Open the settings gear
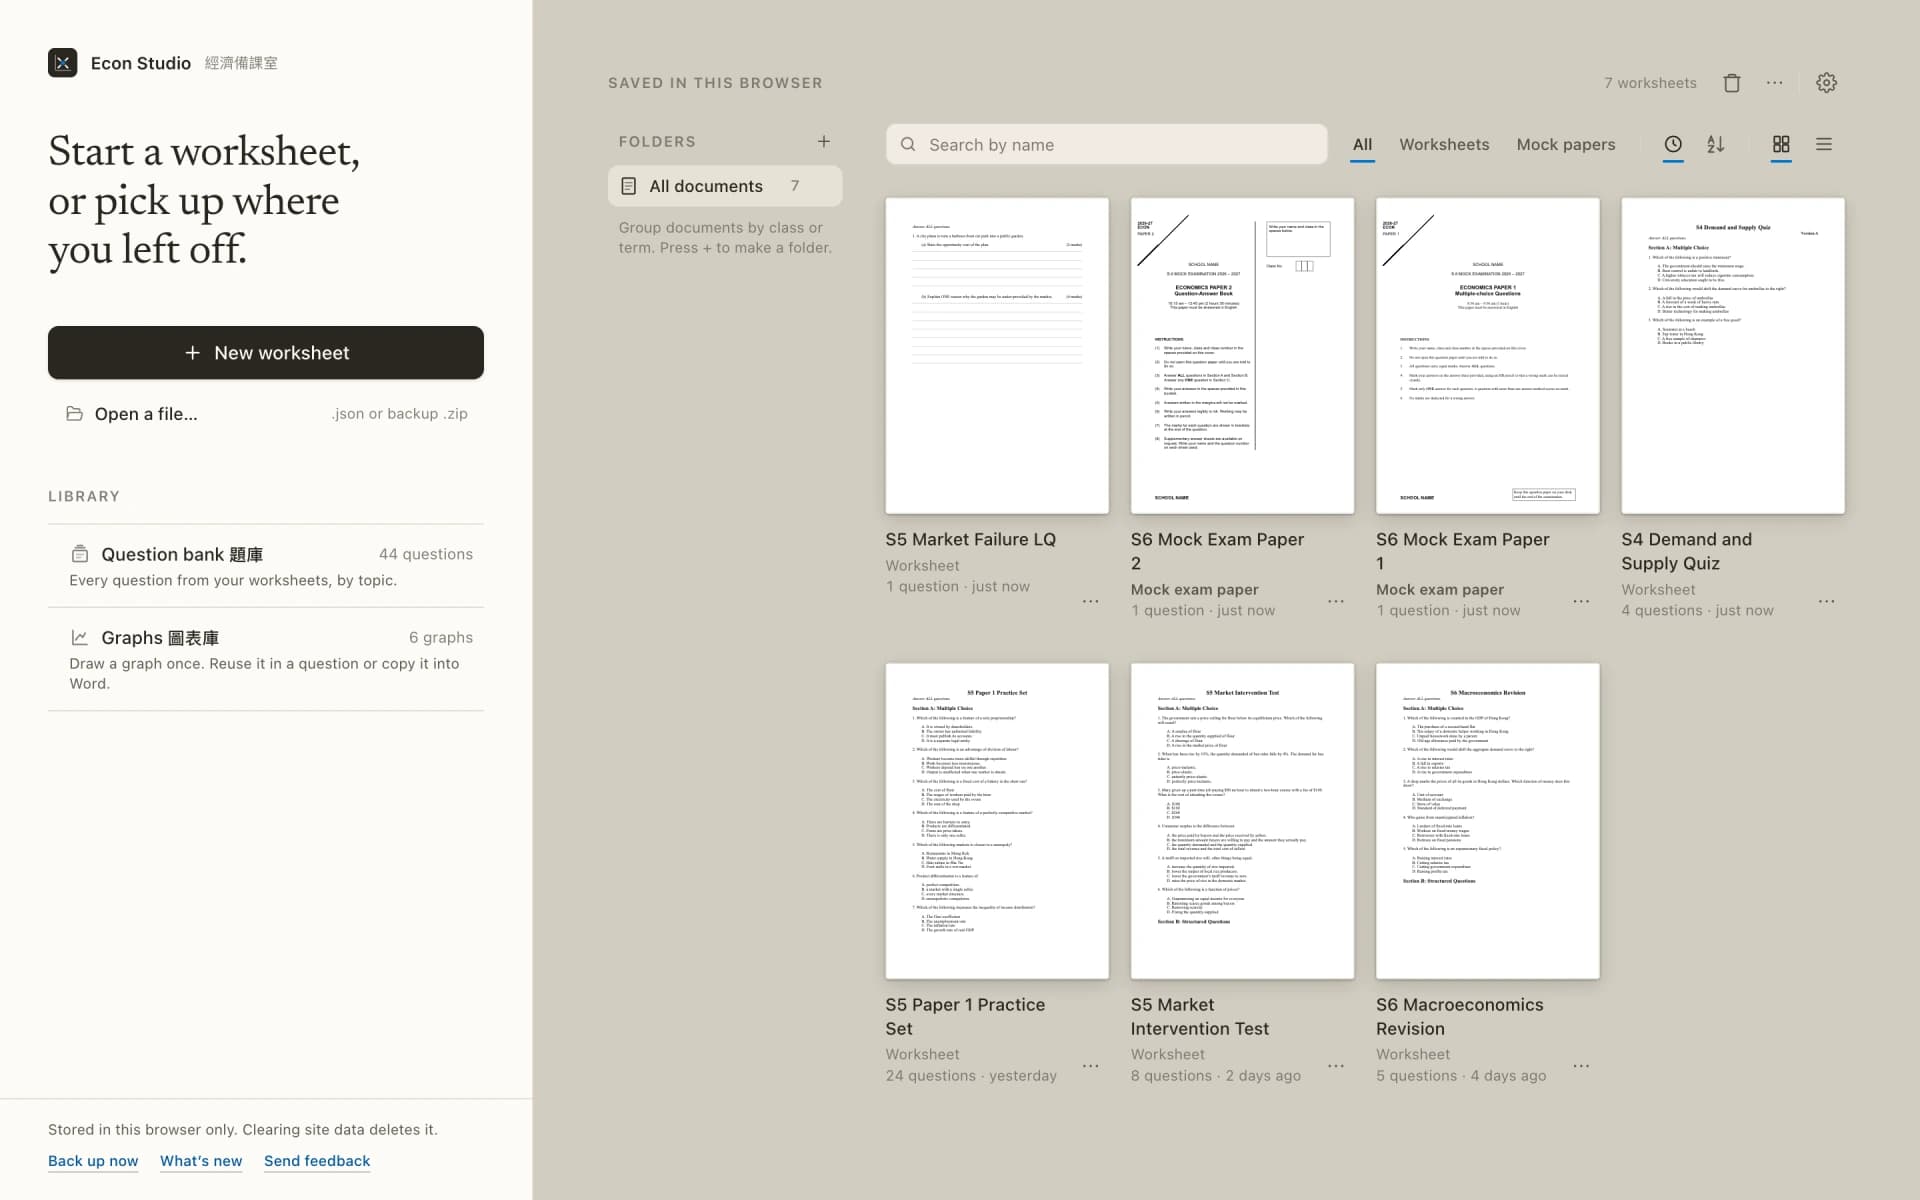This screenshot has width=1920, height=1200. point(1826,83)
